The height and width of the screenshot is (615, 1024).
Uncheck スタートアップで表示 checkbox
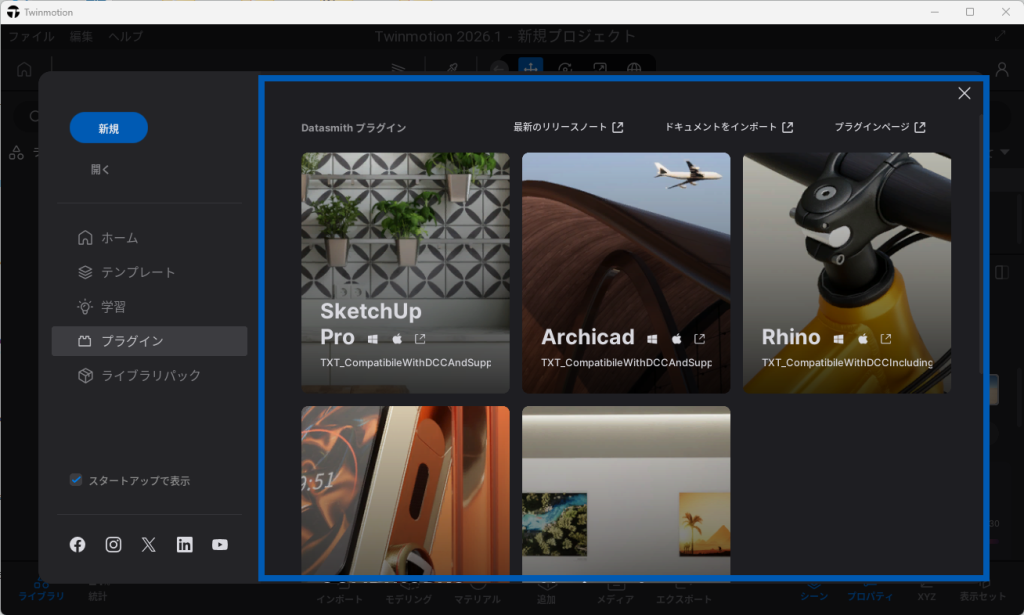[76, 480]
